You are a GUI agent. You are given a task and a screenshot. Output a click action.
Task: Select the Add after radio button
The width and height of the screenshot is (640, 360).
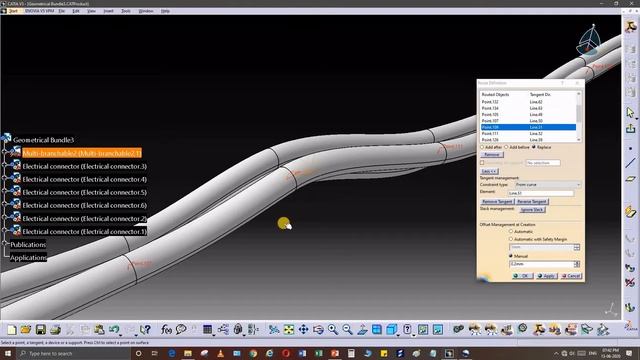tap(482, 147)
